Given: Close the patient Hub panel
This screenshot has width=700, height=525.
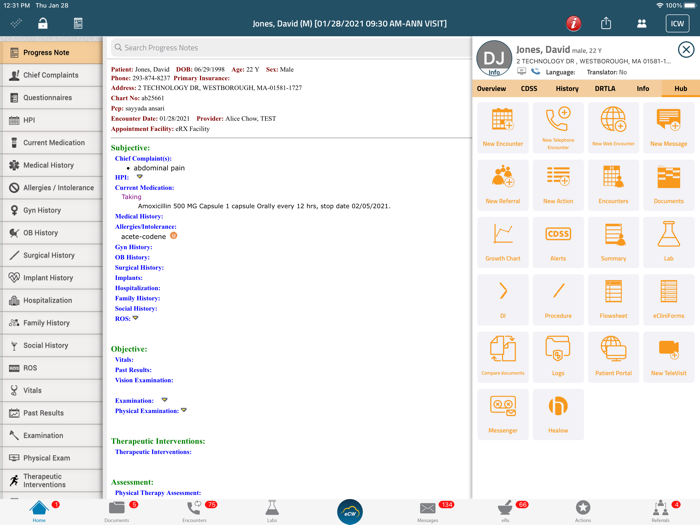Looking at the screenshot, I should click(x=686, y=49).
